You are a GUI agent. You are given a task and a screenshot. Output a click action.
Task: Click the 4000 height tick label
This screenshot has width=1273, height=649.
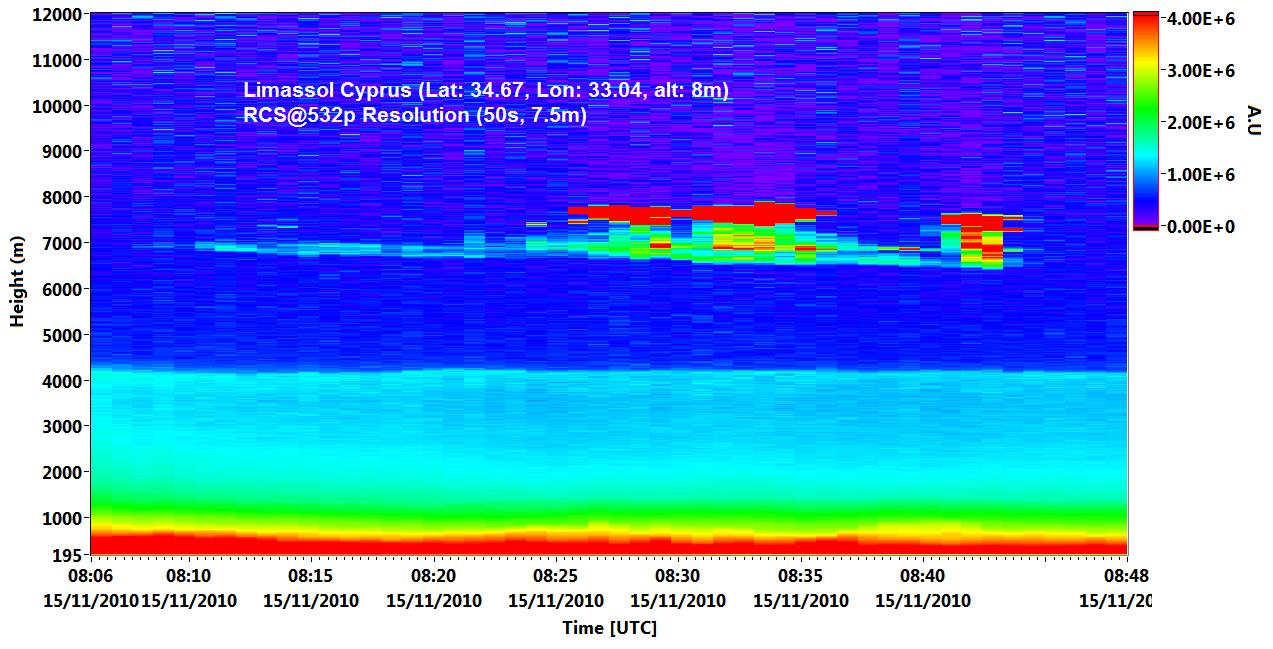coord(63,381)
